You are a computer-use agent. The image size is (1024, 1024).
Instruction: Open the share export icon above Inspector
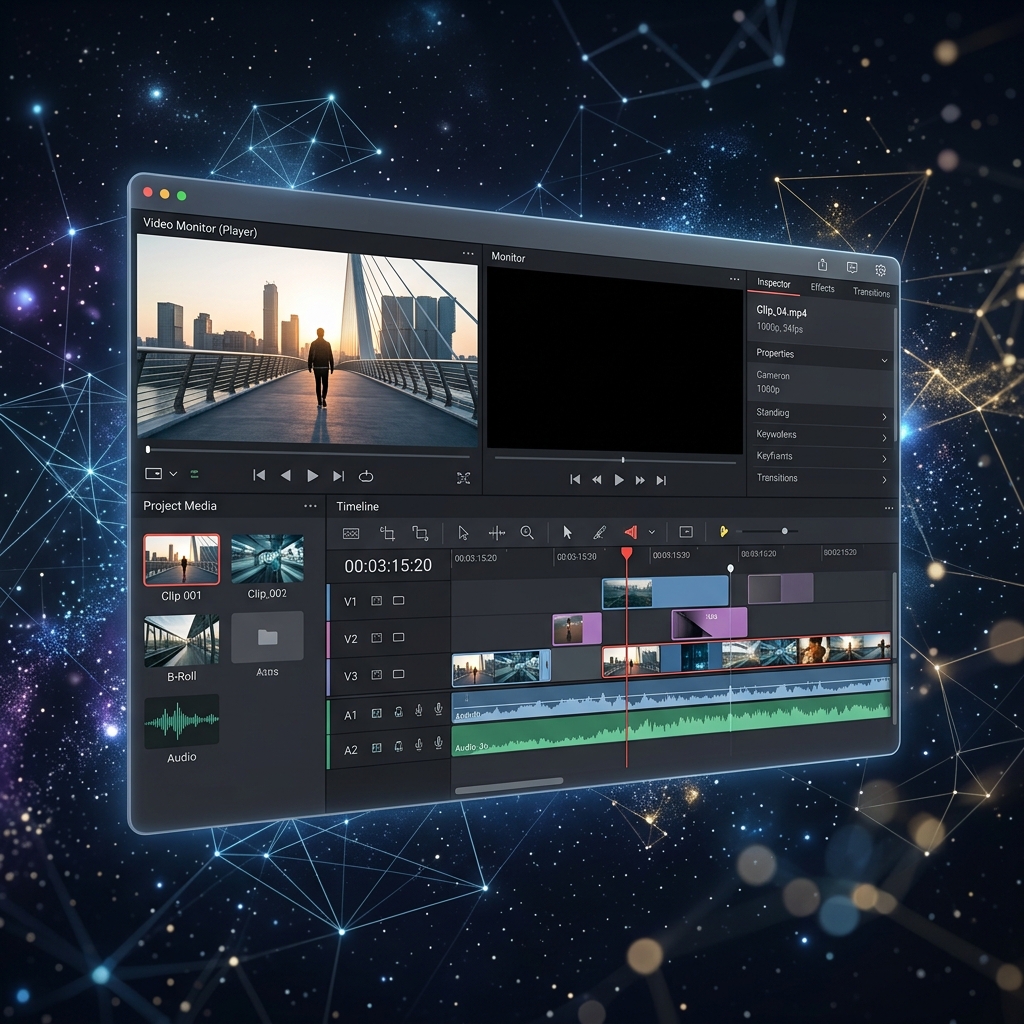tap(822, 264)
